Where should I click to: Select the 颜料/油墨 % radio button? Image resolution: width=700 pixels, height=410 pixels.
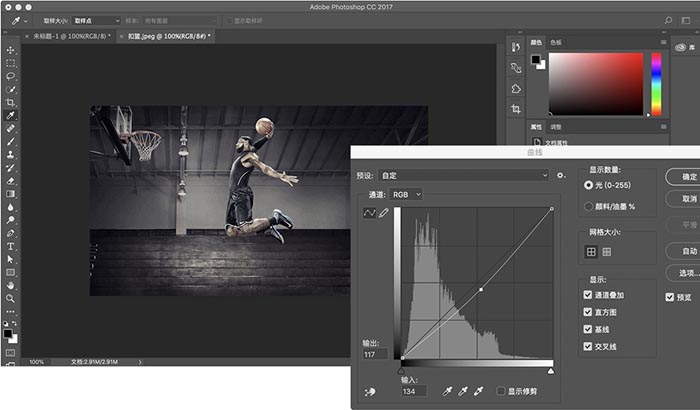click(x=588, y=206)
